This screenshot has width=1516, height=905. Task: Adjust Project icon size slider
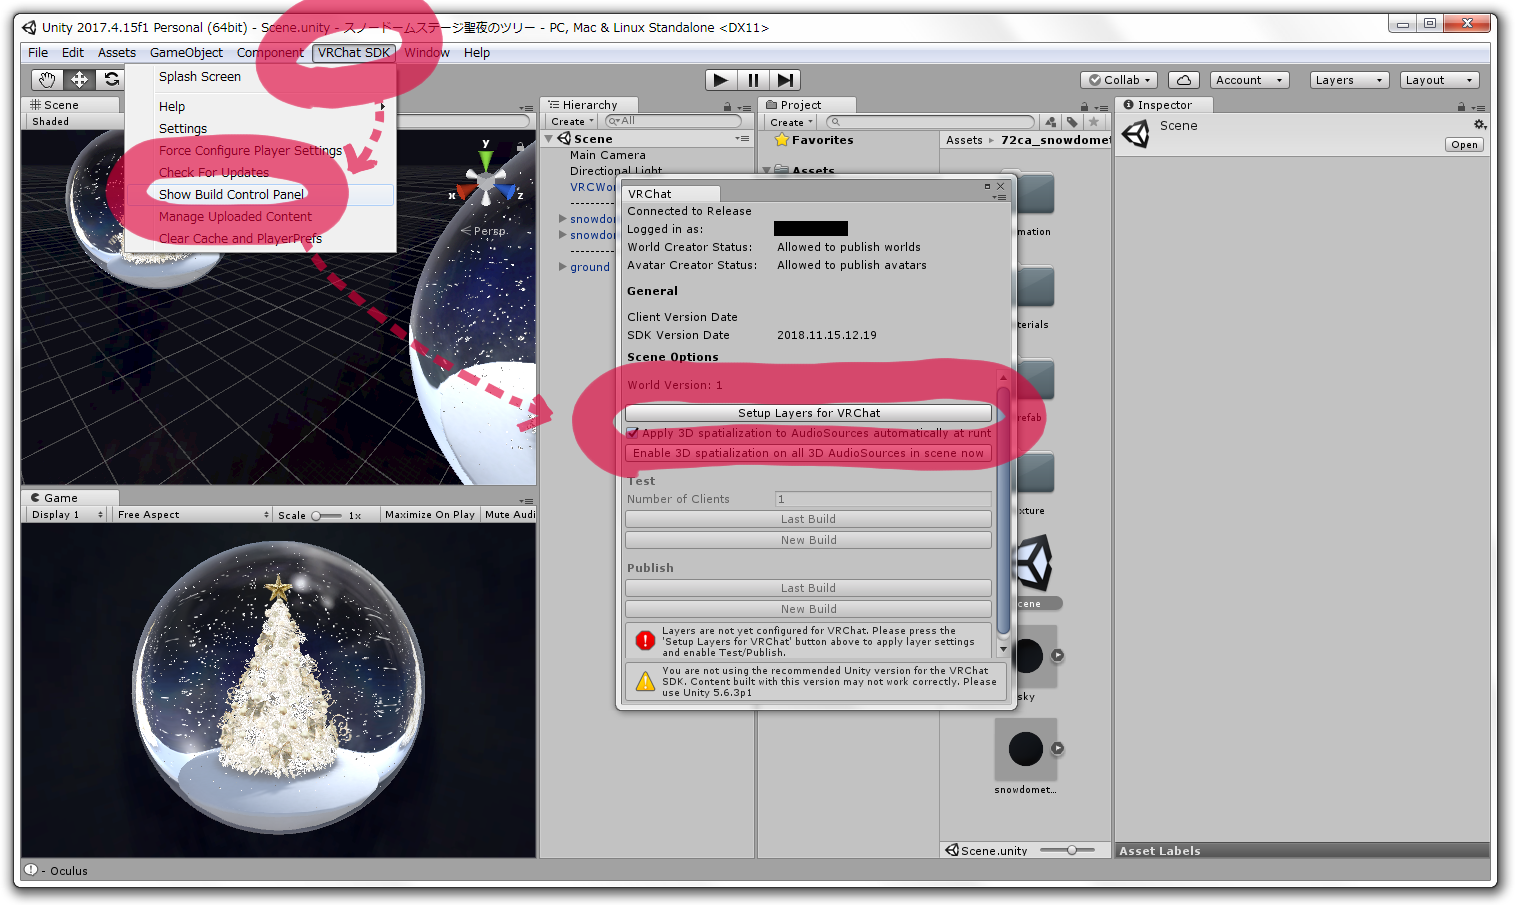[1065, 850]
